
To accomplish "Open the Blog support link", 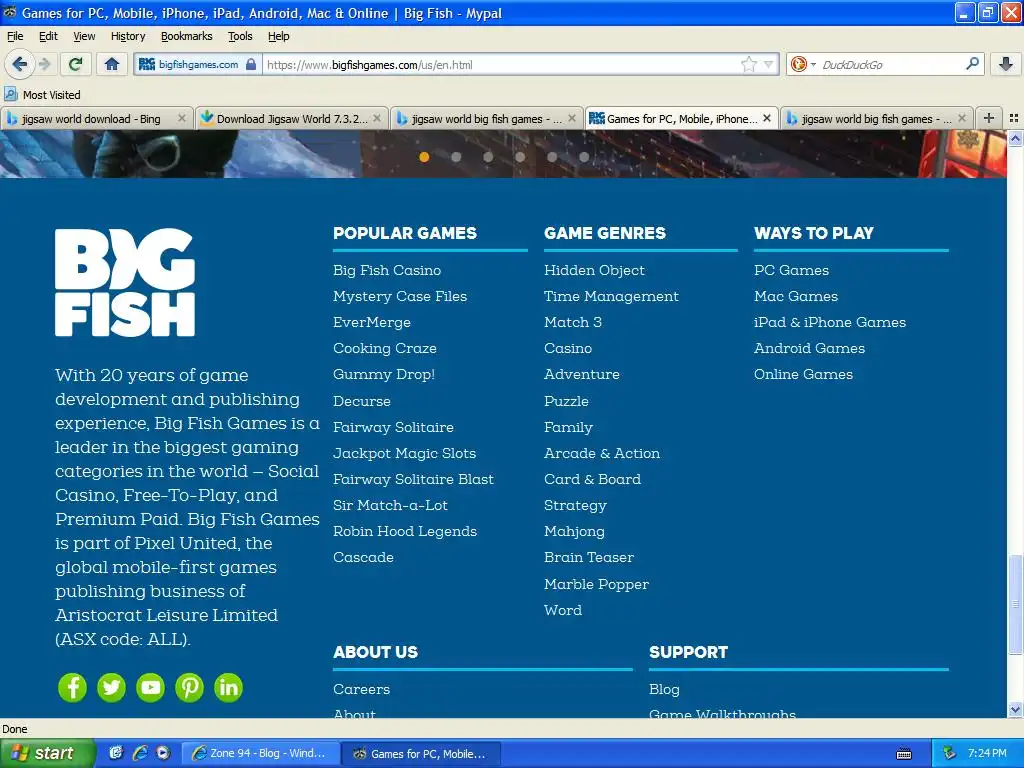I will click(x=664, y=689).
